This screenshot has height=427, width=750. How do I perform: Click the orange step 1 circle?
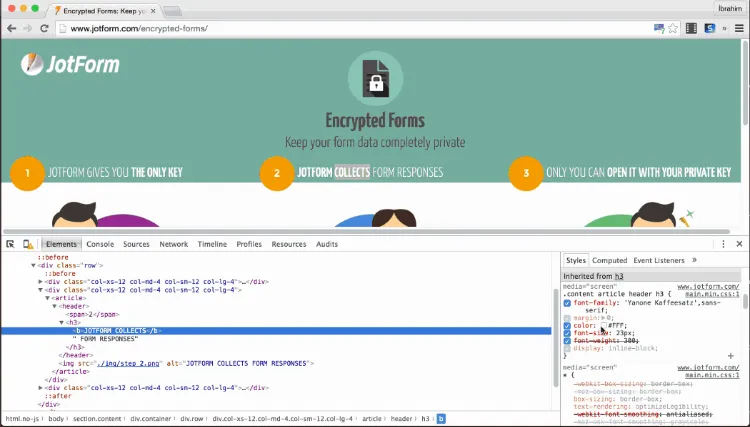[x=27, y=173]
